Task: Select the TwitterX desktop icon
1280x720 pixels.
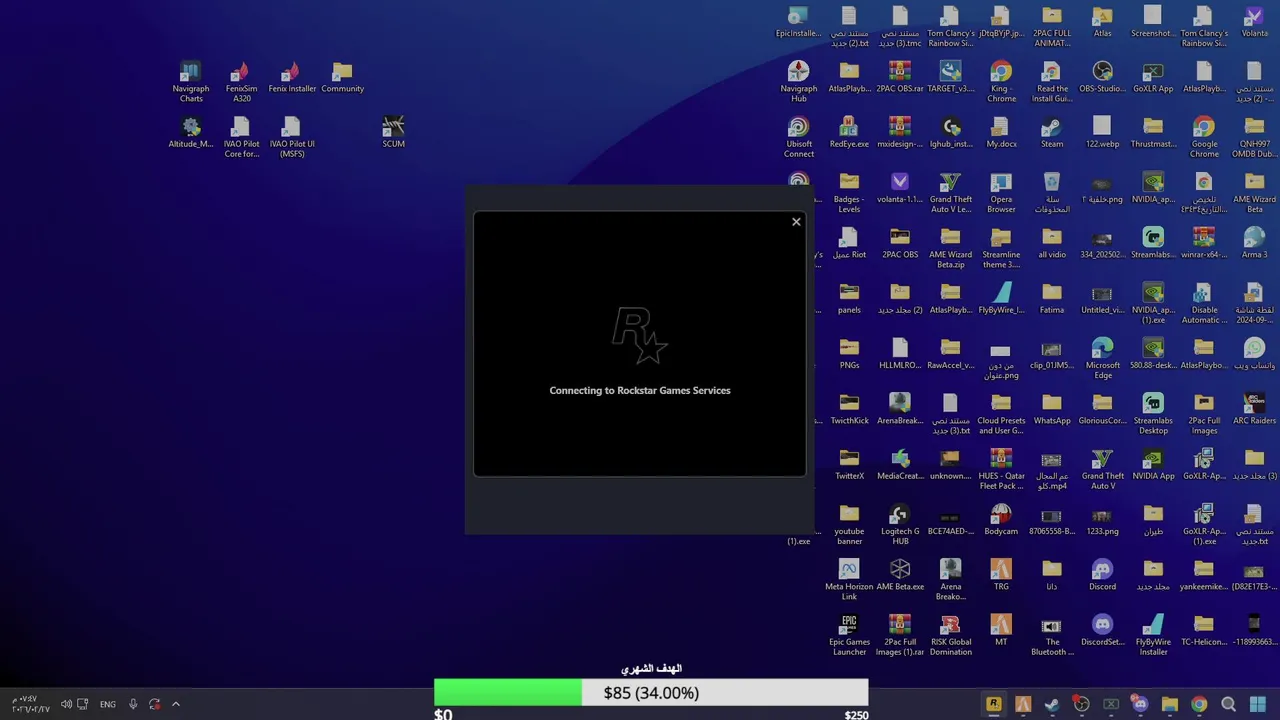Action: [x=849, y=465]
